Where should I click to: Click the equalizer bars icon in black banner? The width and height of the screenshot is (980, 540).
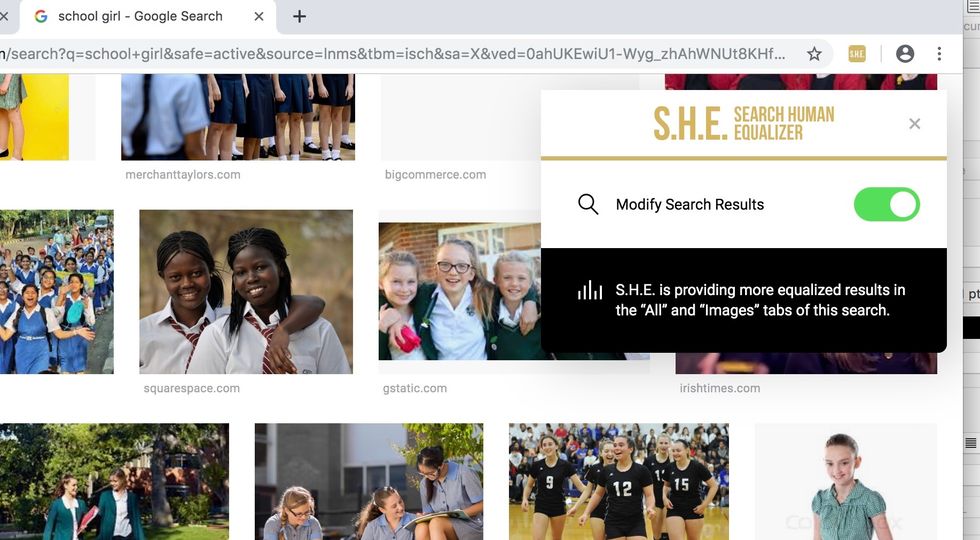click(x=589, y=291)
